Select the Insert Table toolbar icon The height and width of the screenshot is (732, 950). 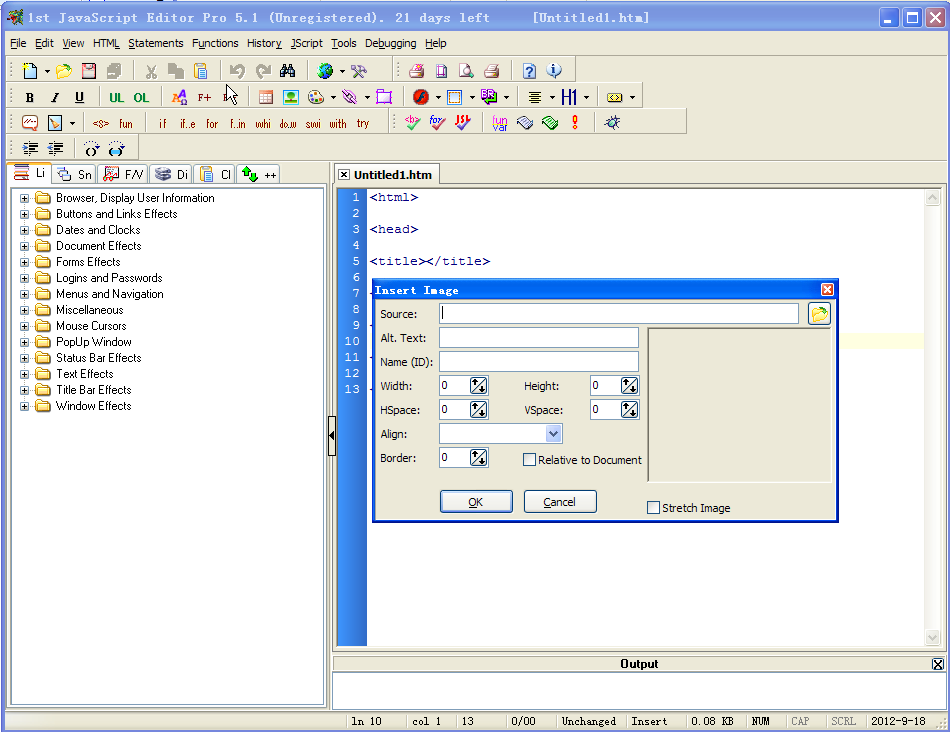click(265, 96)
